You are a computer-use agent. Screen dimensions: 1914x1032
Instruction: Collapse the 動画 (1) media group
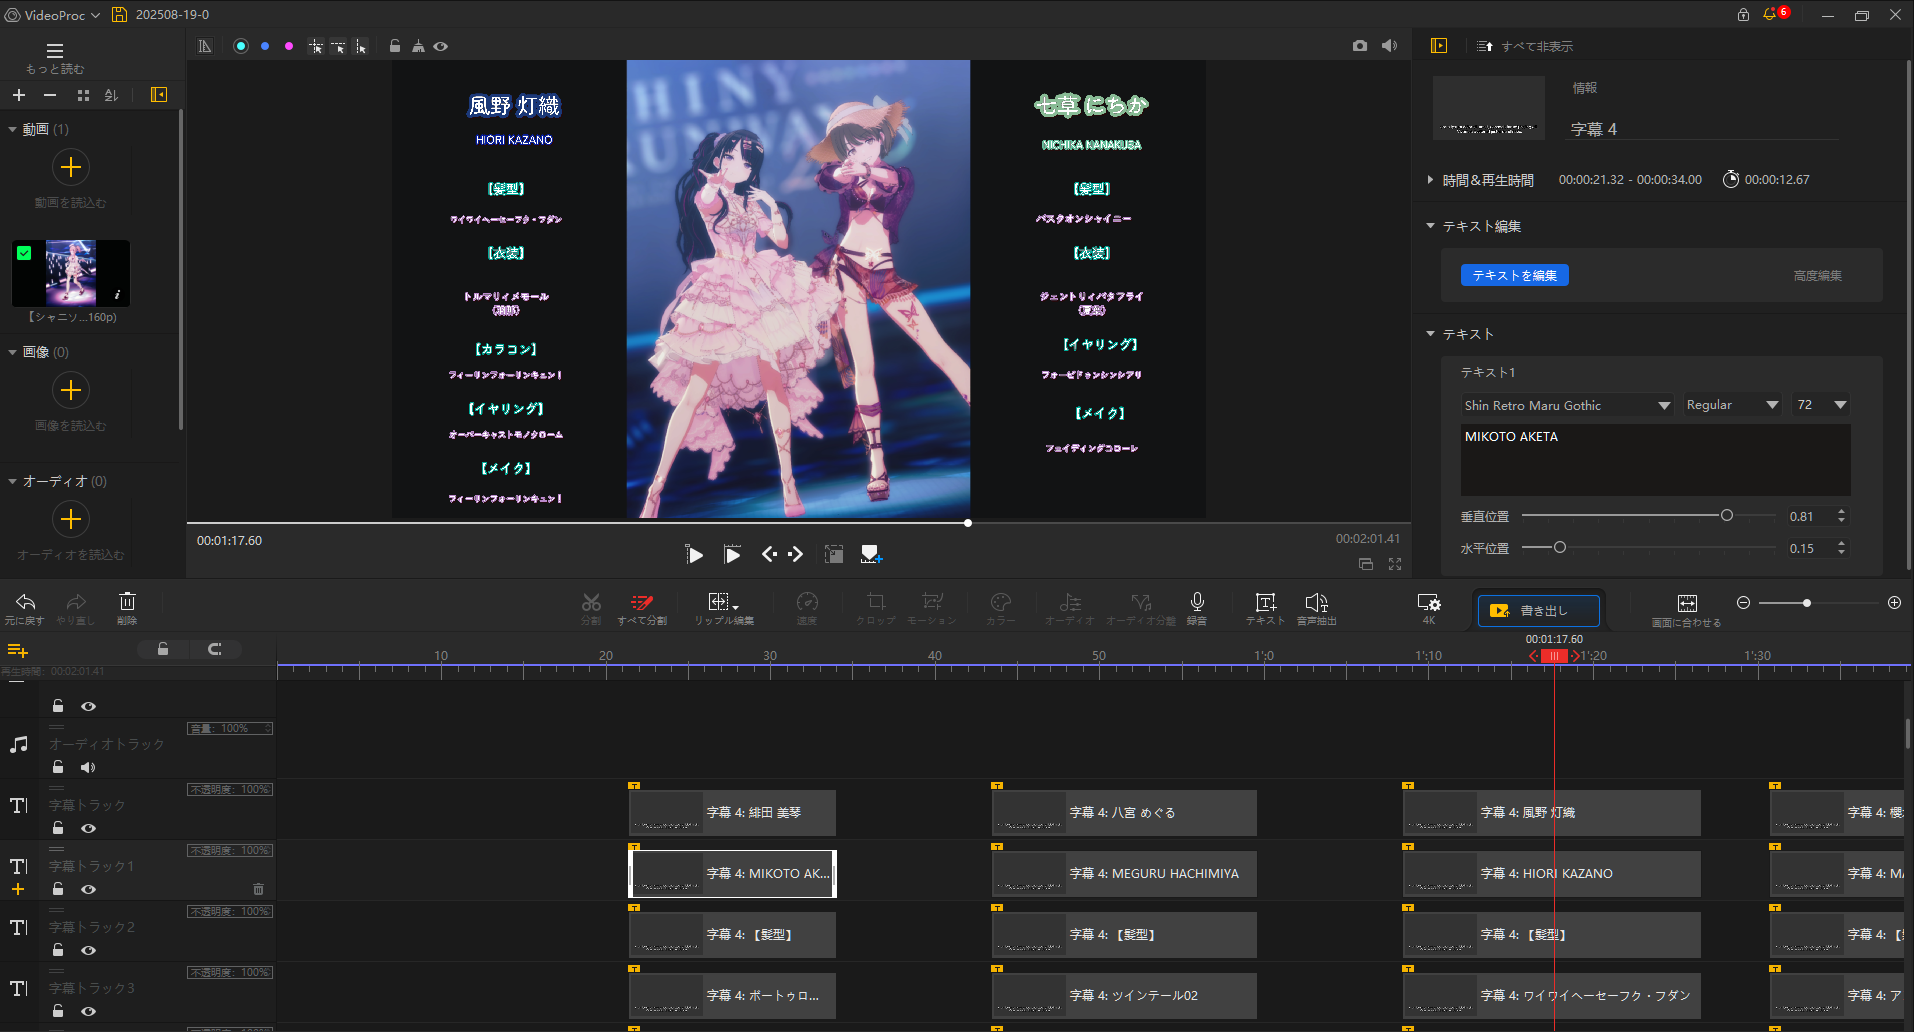point(12,129)
